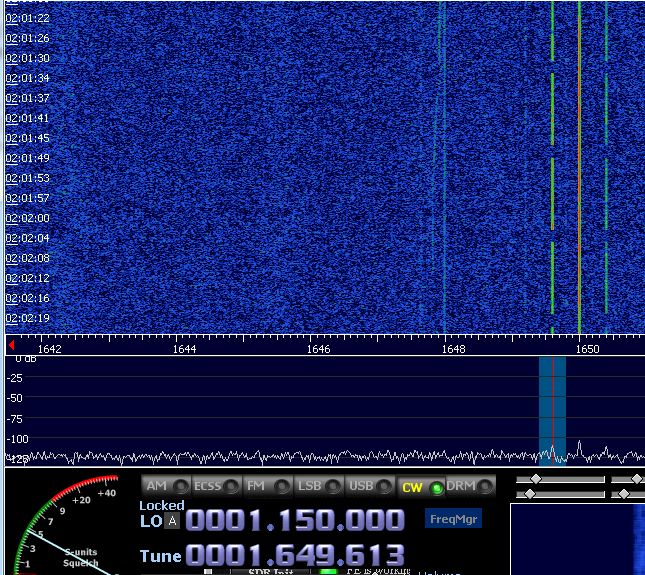Select AM demodulation mode
The width and height of the screenshot is (645, 575).
[166, 486]
